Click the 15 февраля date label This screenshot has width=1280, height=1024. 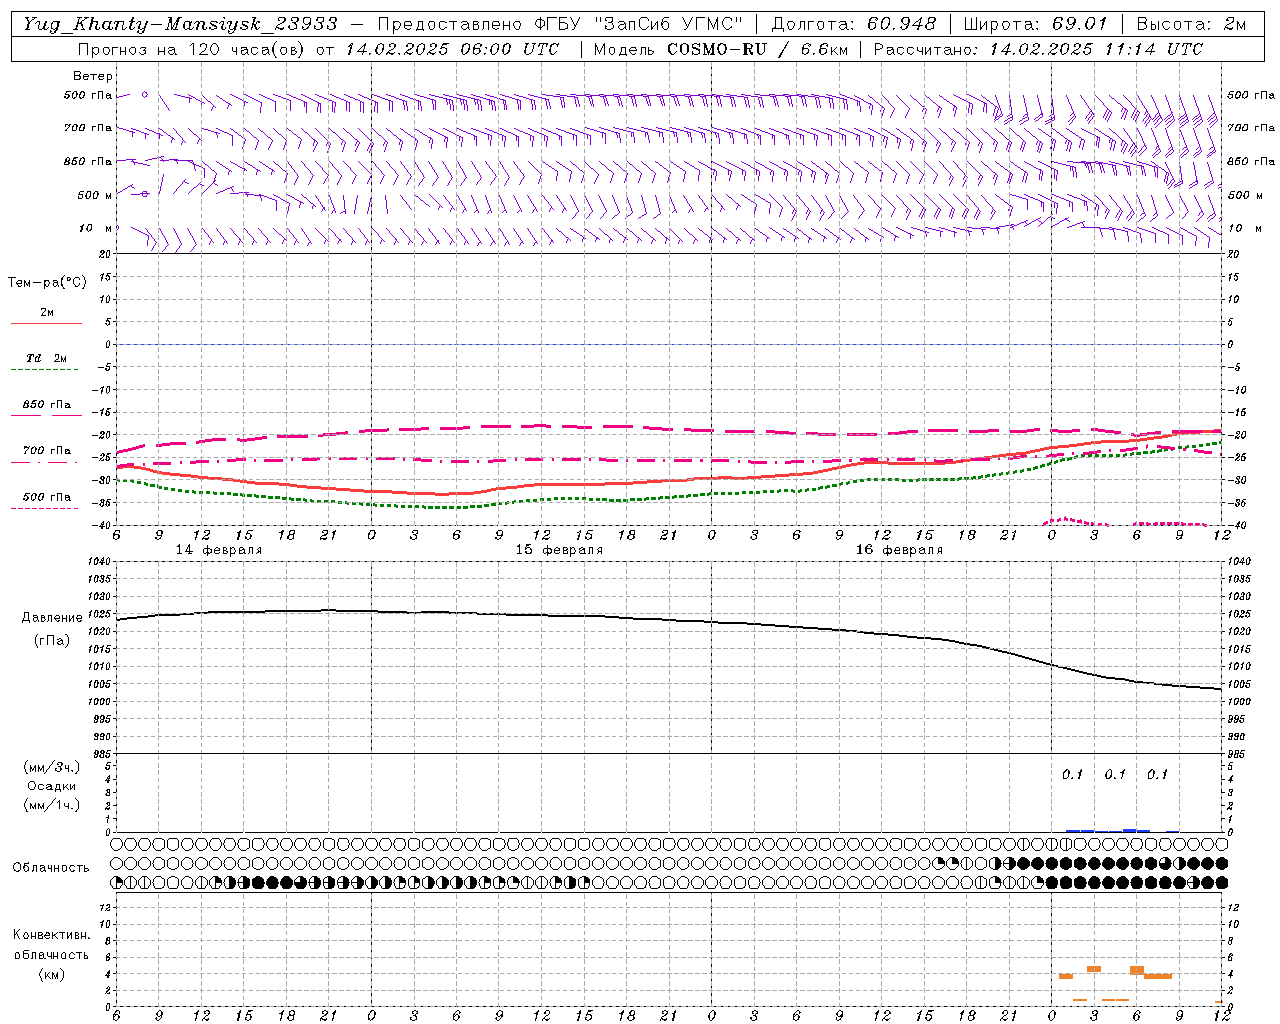[559, 550]
